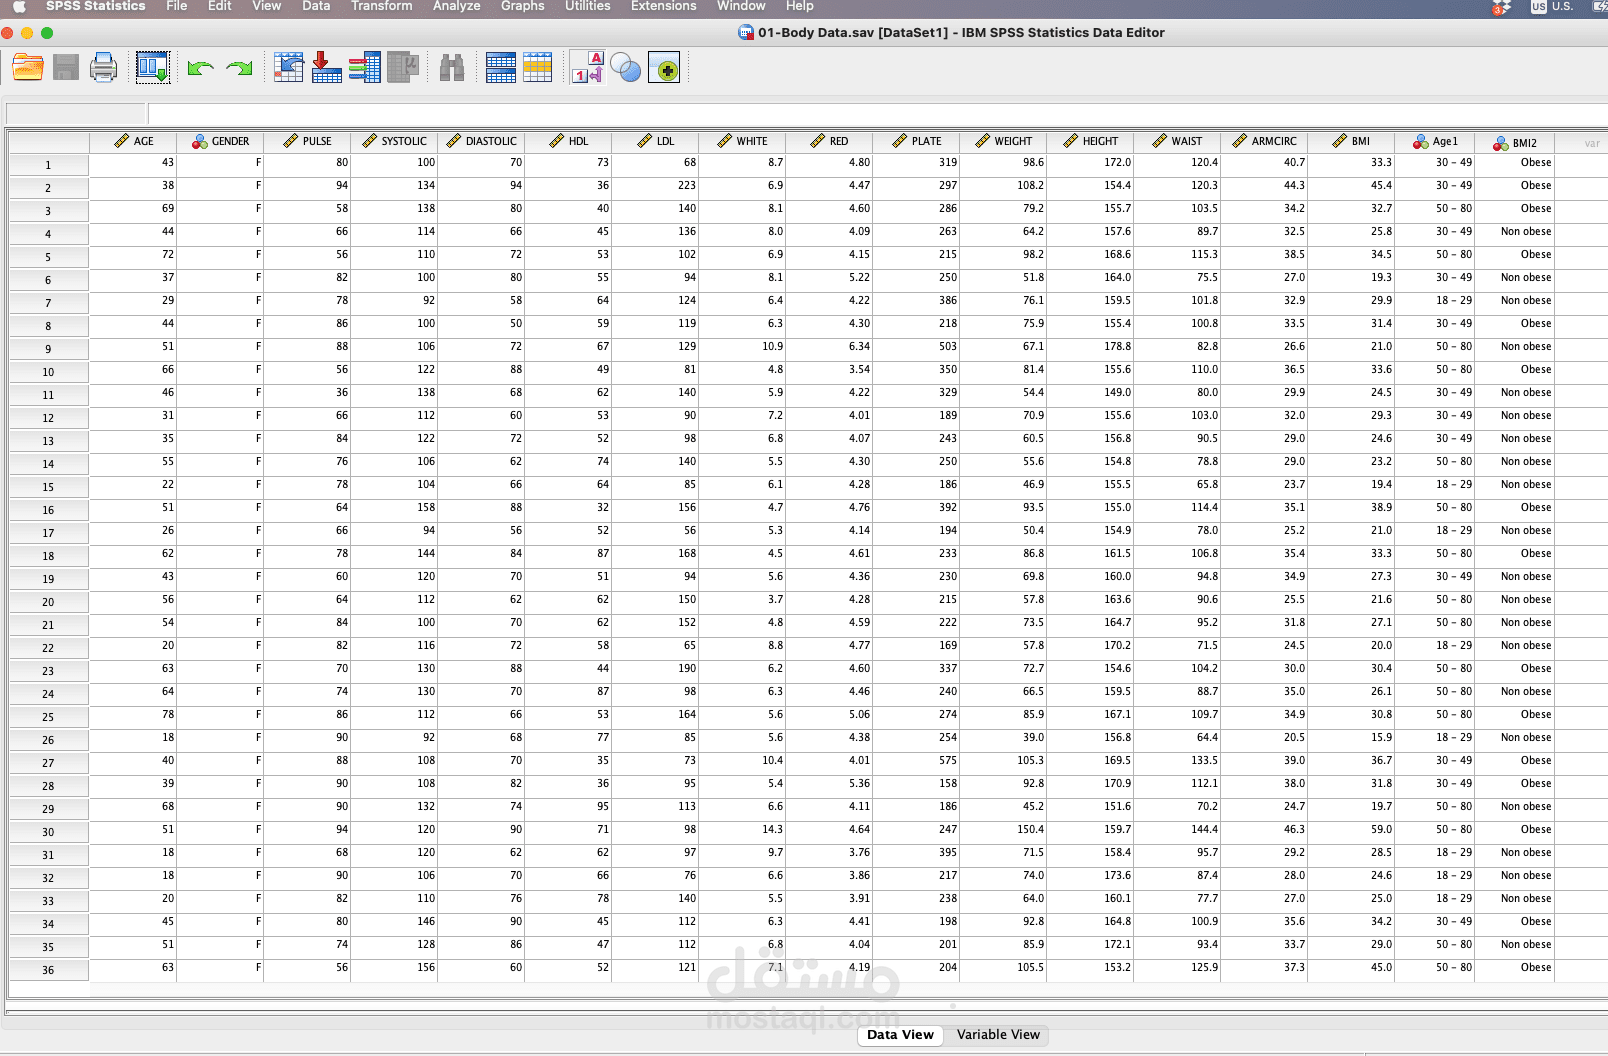The width and height of the screenshot is (1608, 1056).
Task: Open the Transform menu
Action: coord(382,7)
